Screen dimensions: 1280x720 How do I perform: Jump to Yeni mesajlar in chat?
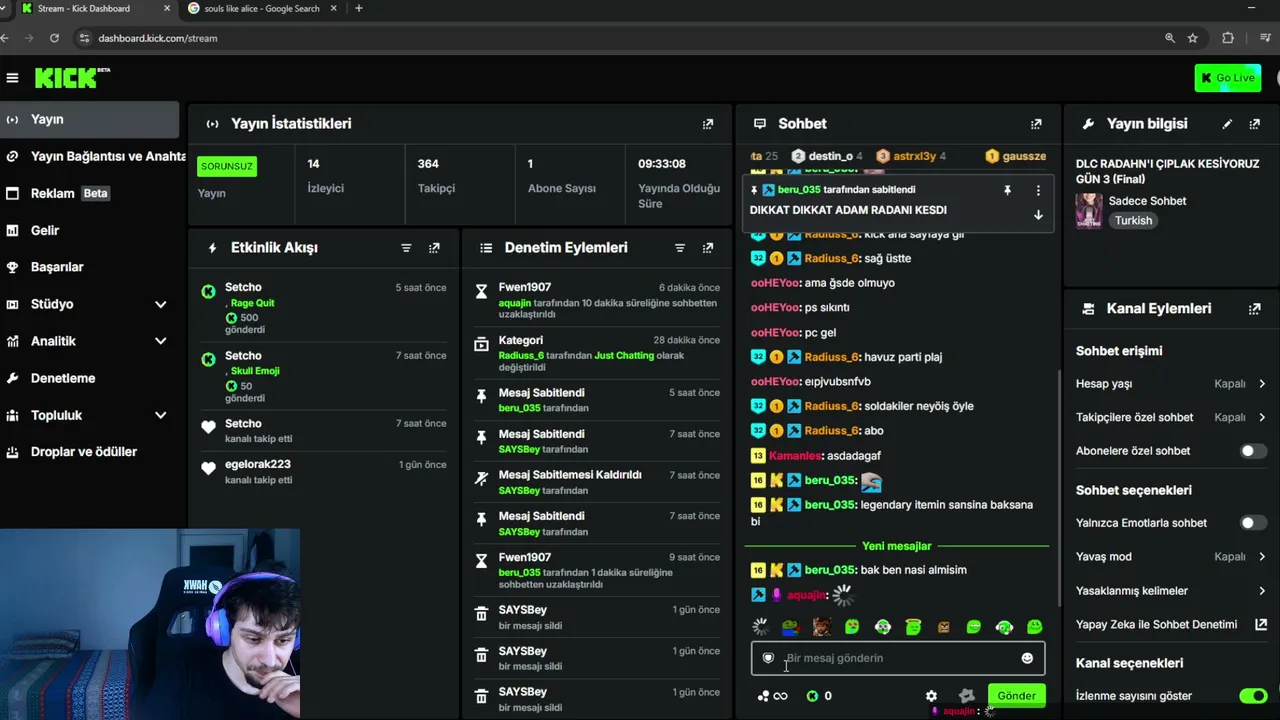click(897, 546)
